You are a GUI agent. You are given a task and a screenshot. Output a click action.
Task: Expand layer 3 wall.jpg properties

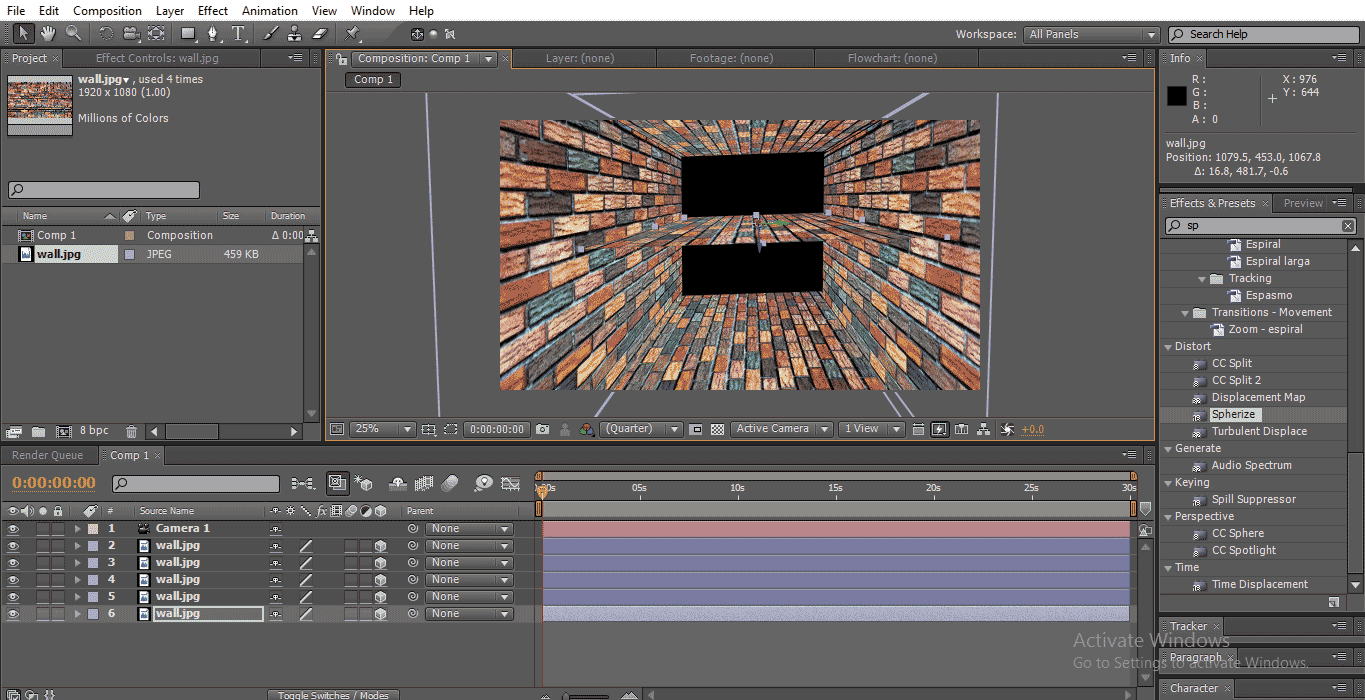(77, 563)
